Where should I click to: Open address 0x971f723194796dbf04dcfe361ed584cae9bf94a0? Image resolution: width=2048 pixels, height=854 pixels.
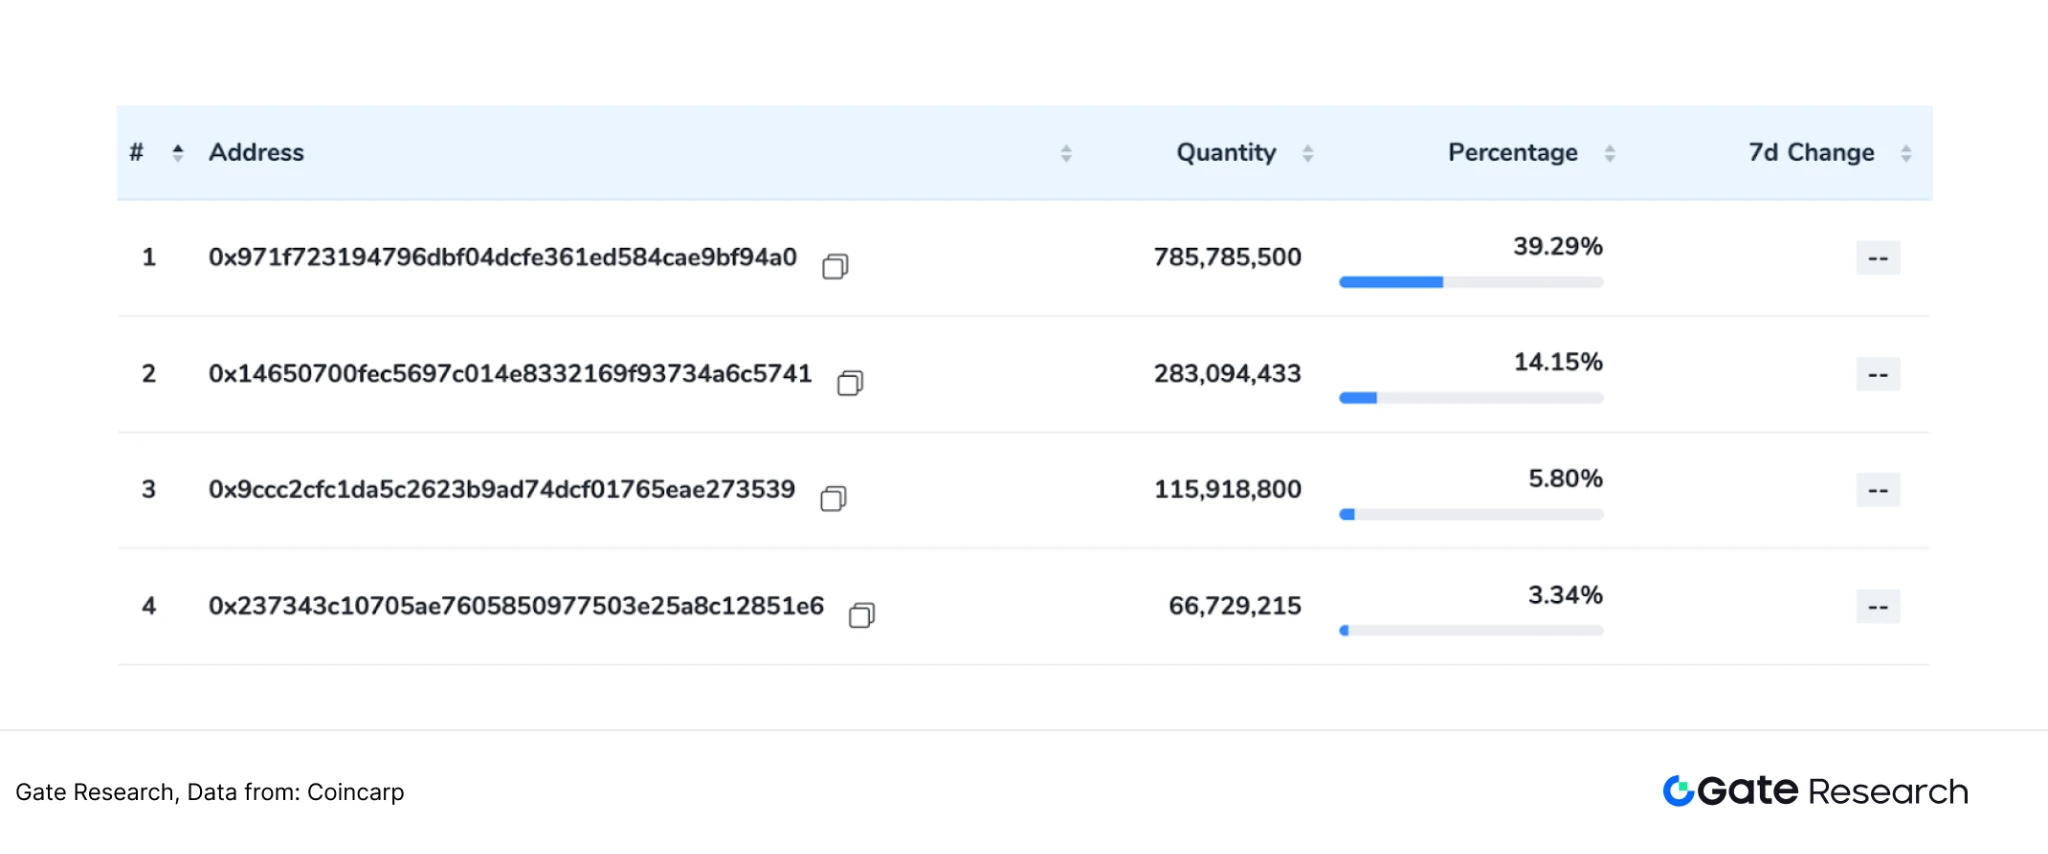[x=502, y=257]
